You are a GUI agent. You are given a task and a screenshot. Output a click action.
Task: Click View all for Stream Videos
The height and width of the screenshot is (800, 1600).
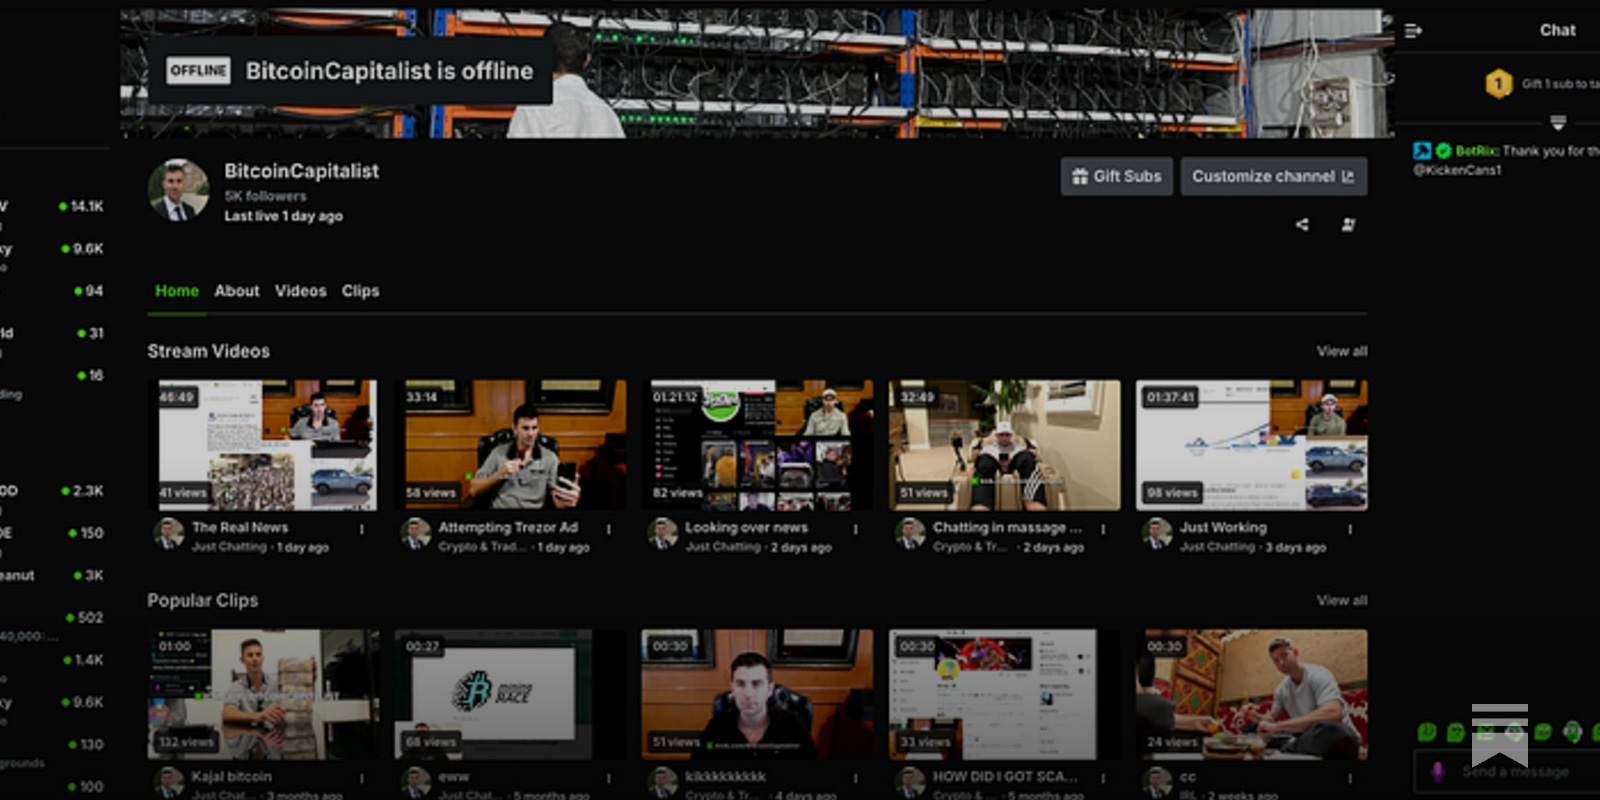[x=1341, y=351]
